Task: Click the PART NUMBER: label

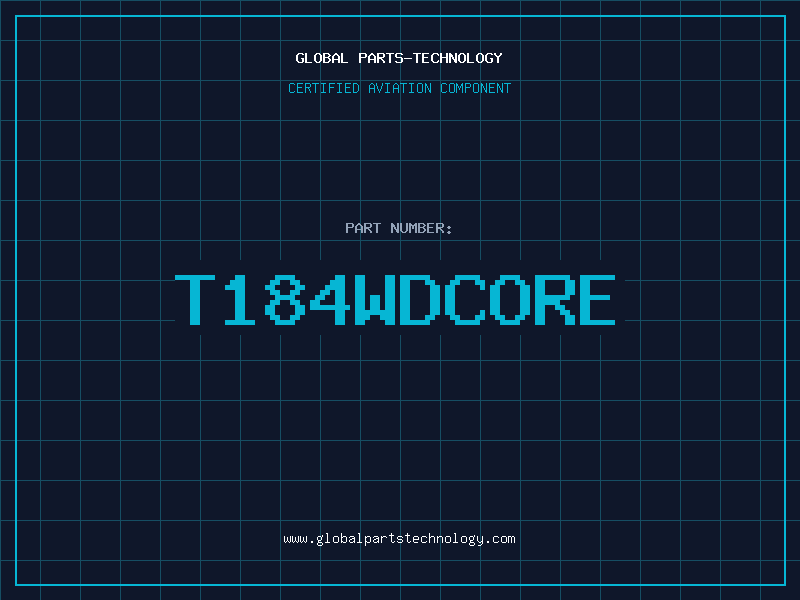Action: (x=399, y=229)
